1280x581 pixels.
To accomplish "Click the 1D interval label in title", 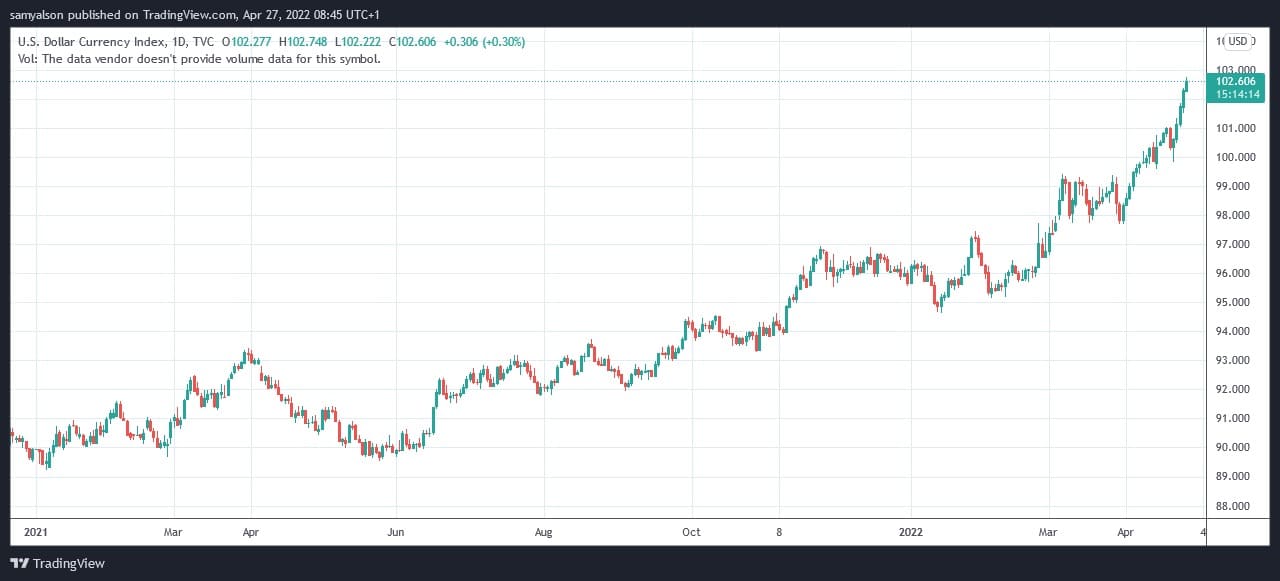I will [x=181, y=42].
